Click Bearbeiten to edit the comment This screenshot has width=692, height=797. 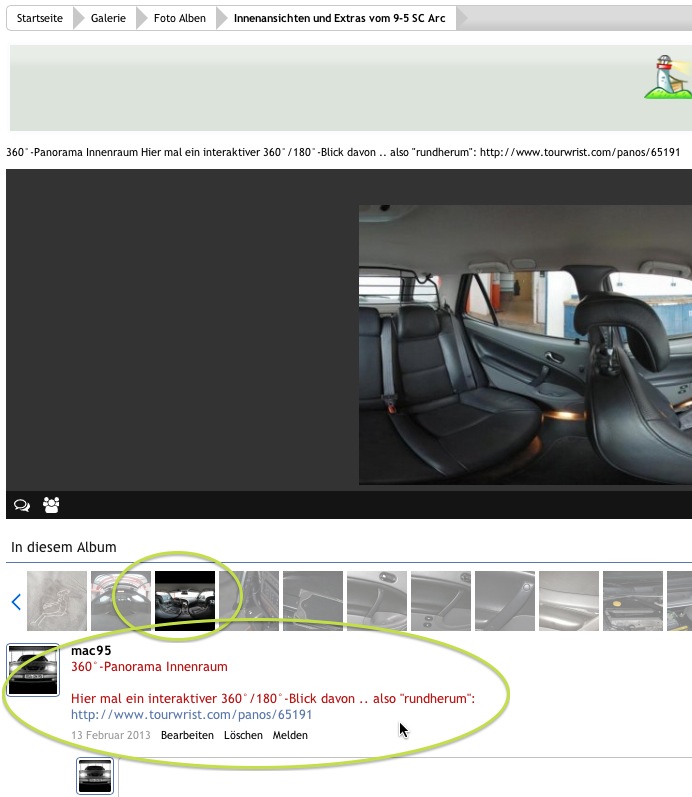(x=187, y=735)
